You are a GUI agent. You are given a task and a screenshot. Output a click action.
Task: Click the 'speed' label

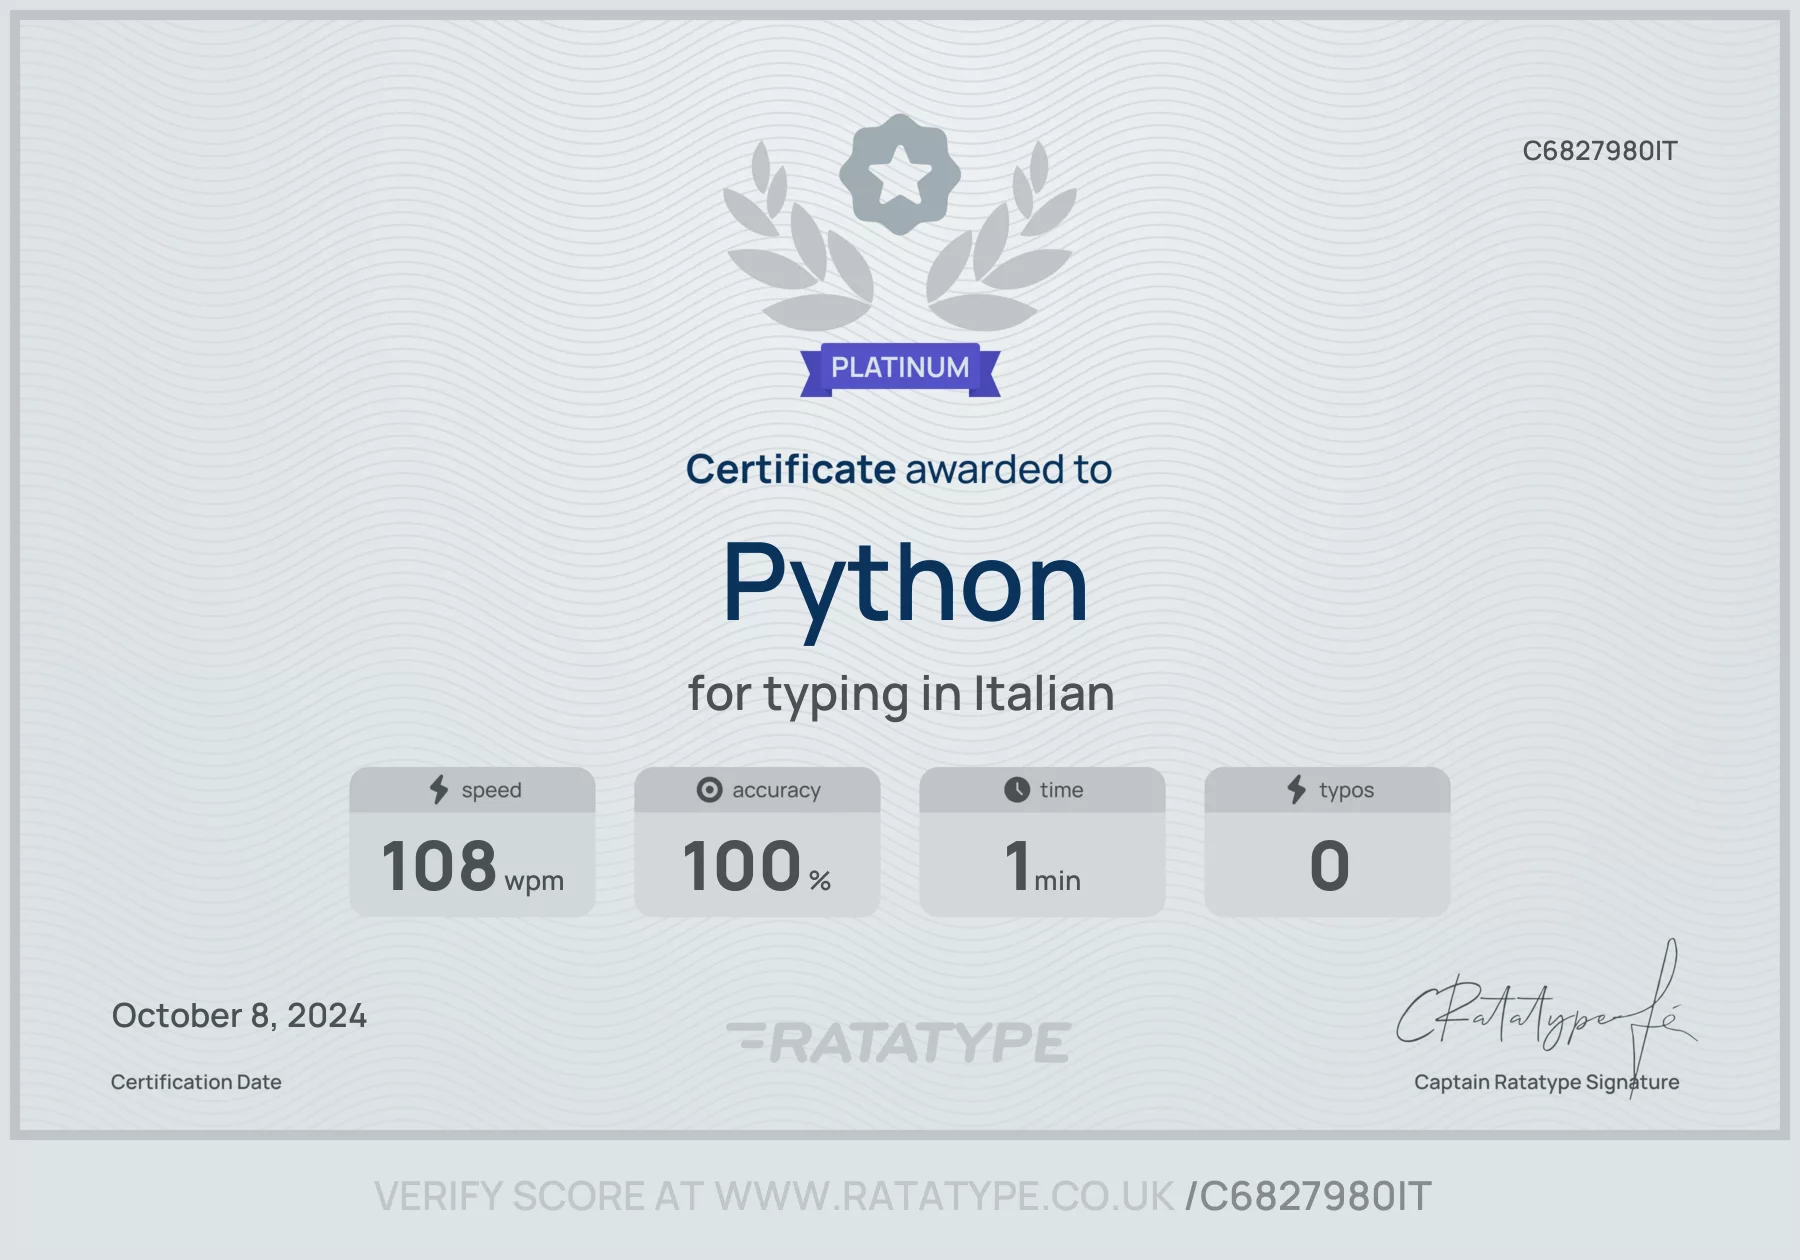[x=491, y=790]
